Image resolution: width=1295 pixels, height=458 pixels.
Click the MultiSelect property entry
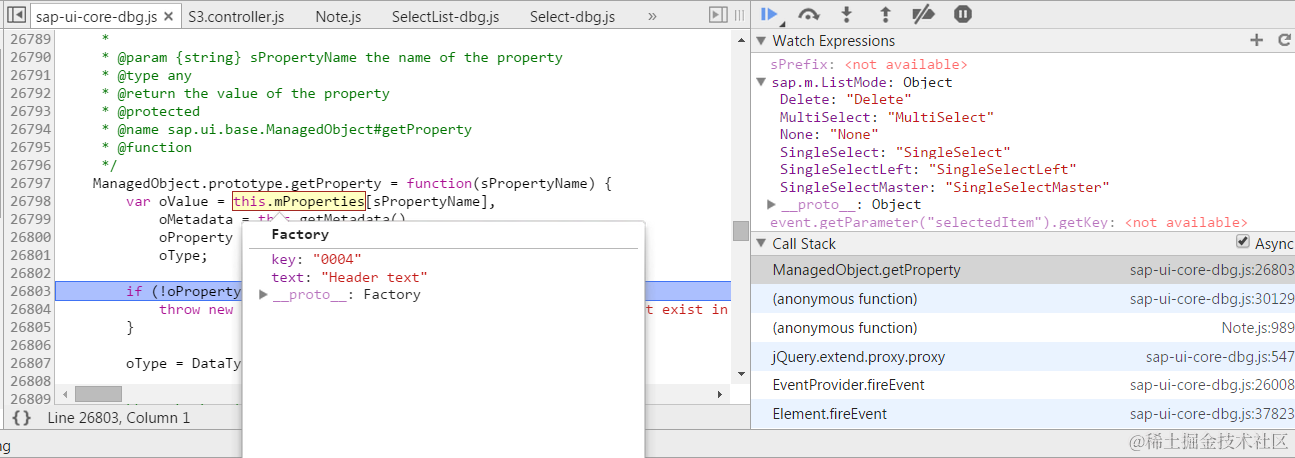(886, 117)
